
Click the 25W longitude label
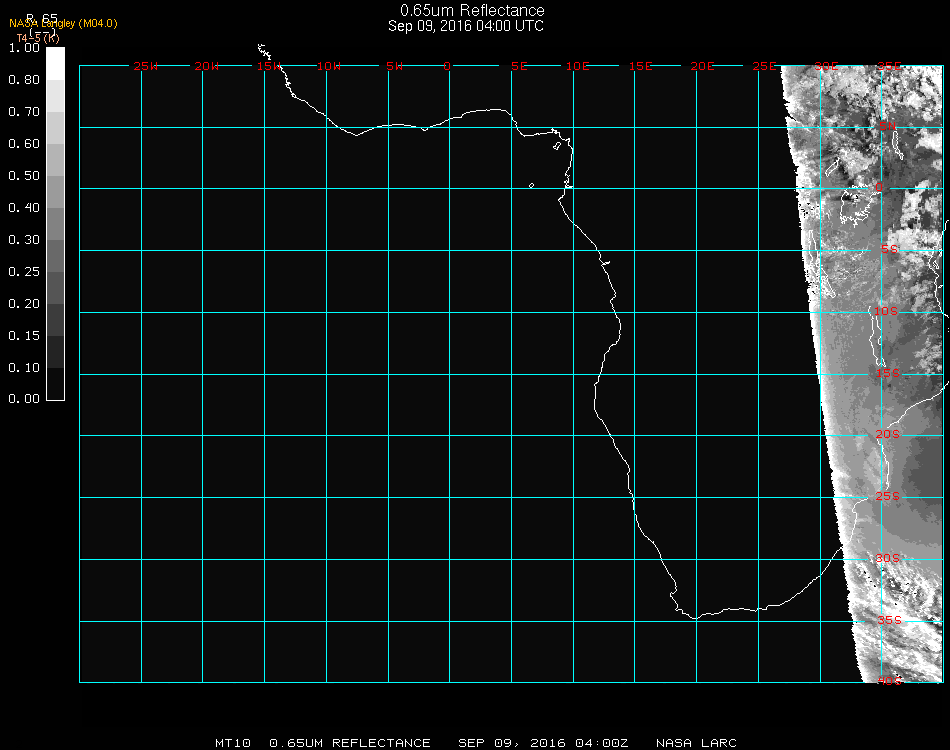pos(146,66)
